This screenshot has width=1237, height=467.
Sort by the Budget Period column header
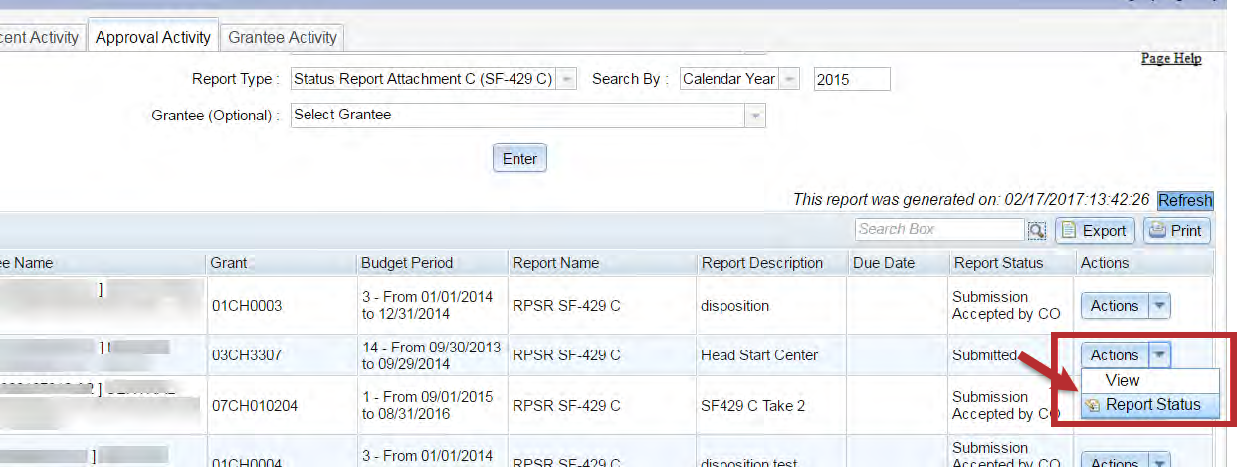click(x=407, y=263)
